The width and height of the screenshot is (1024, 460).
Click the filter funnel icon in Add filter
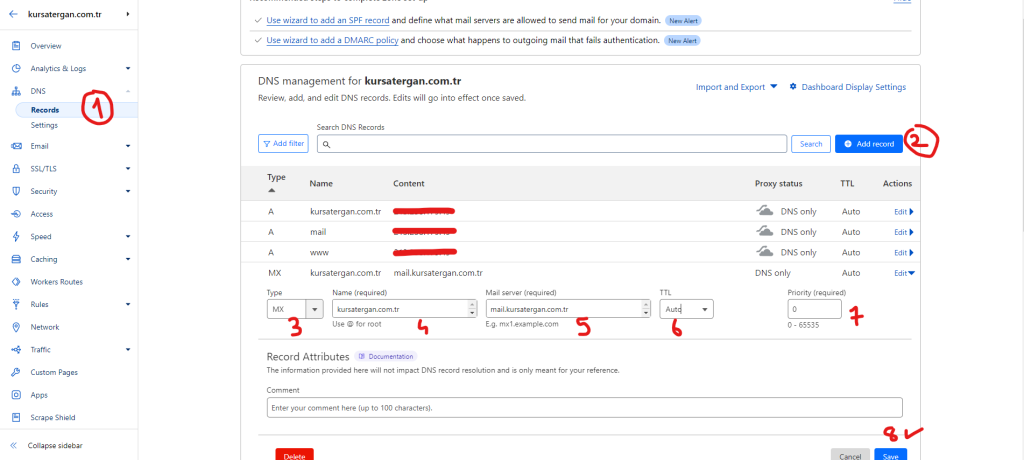point(266,144)
